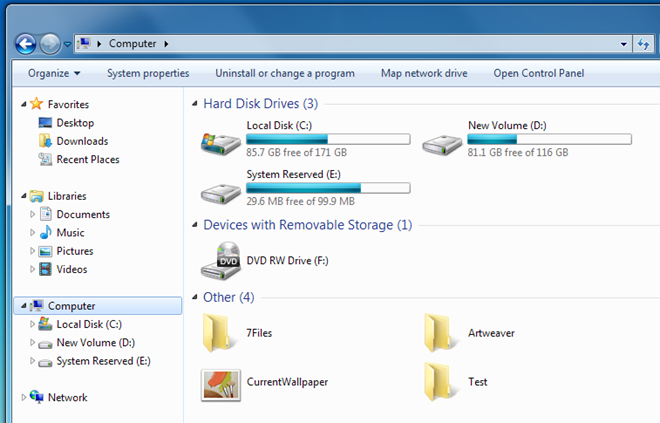Click Map network drive
Image resolution: width=660 pixels, height=423 pixels.
[x=424, y=73]
